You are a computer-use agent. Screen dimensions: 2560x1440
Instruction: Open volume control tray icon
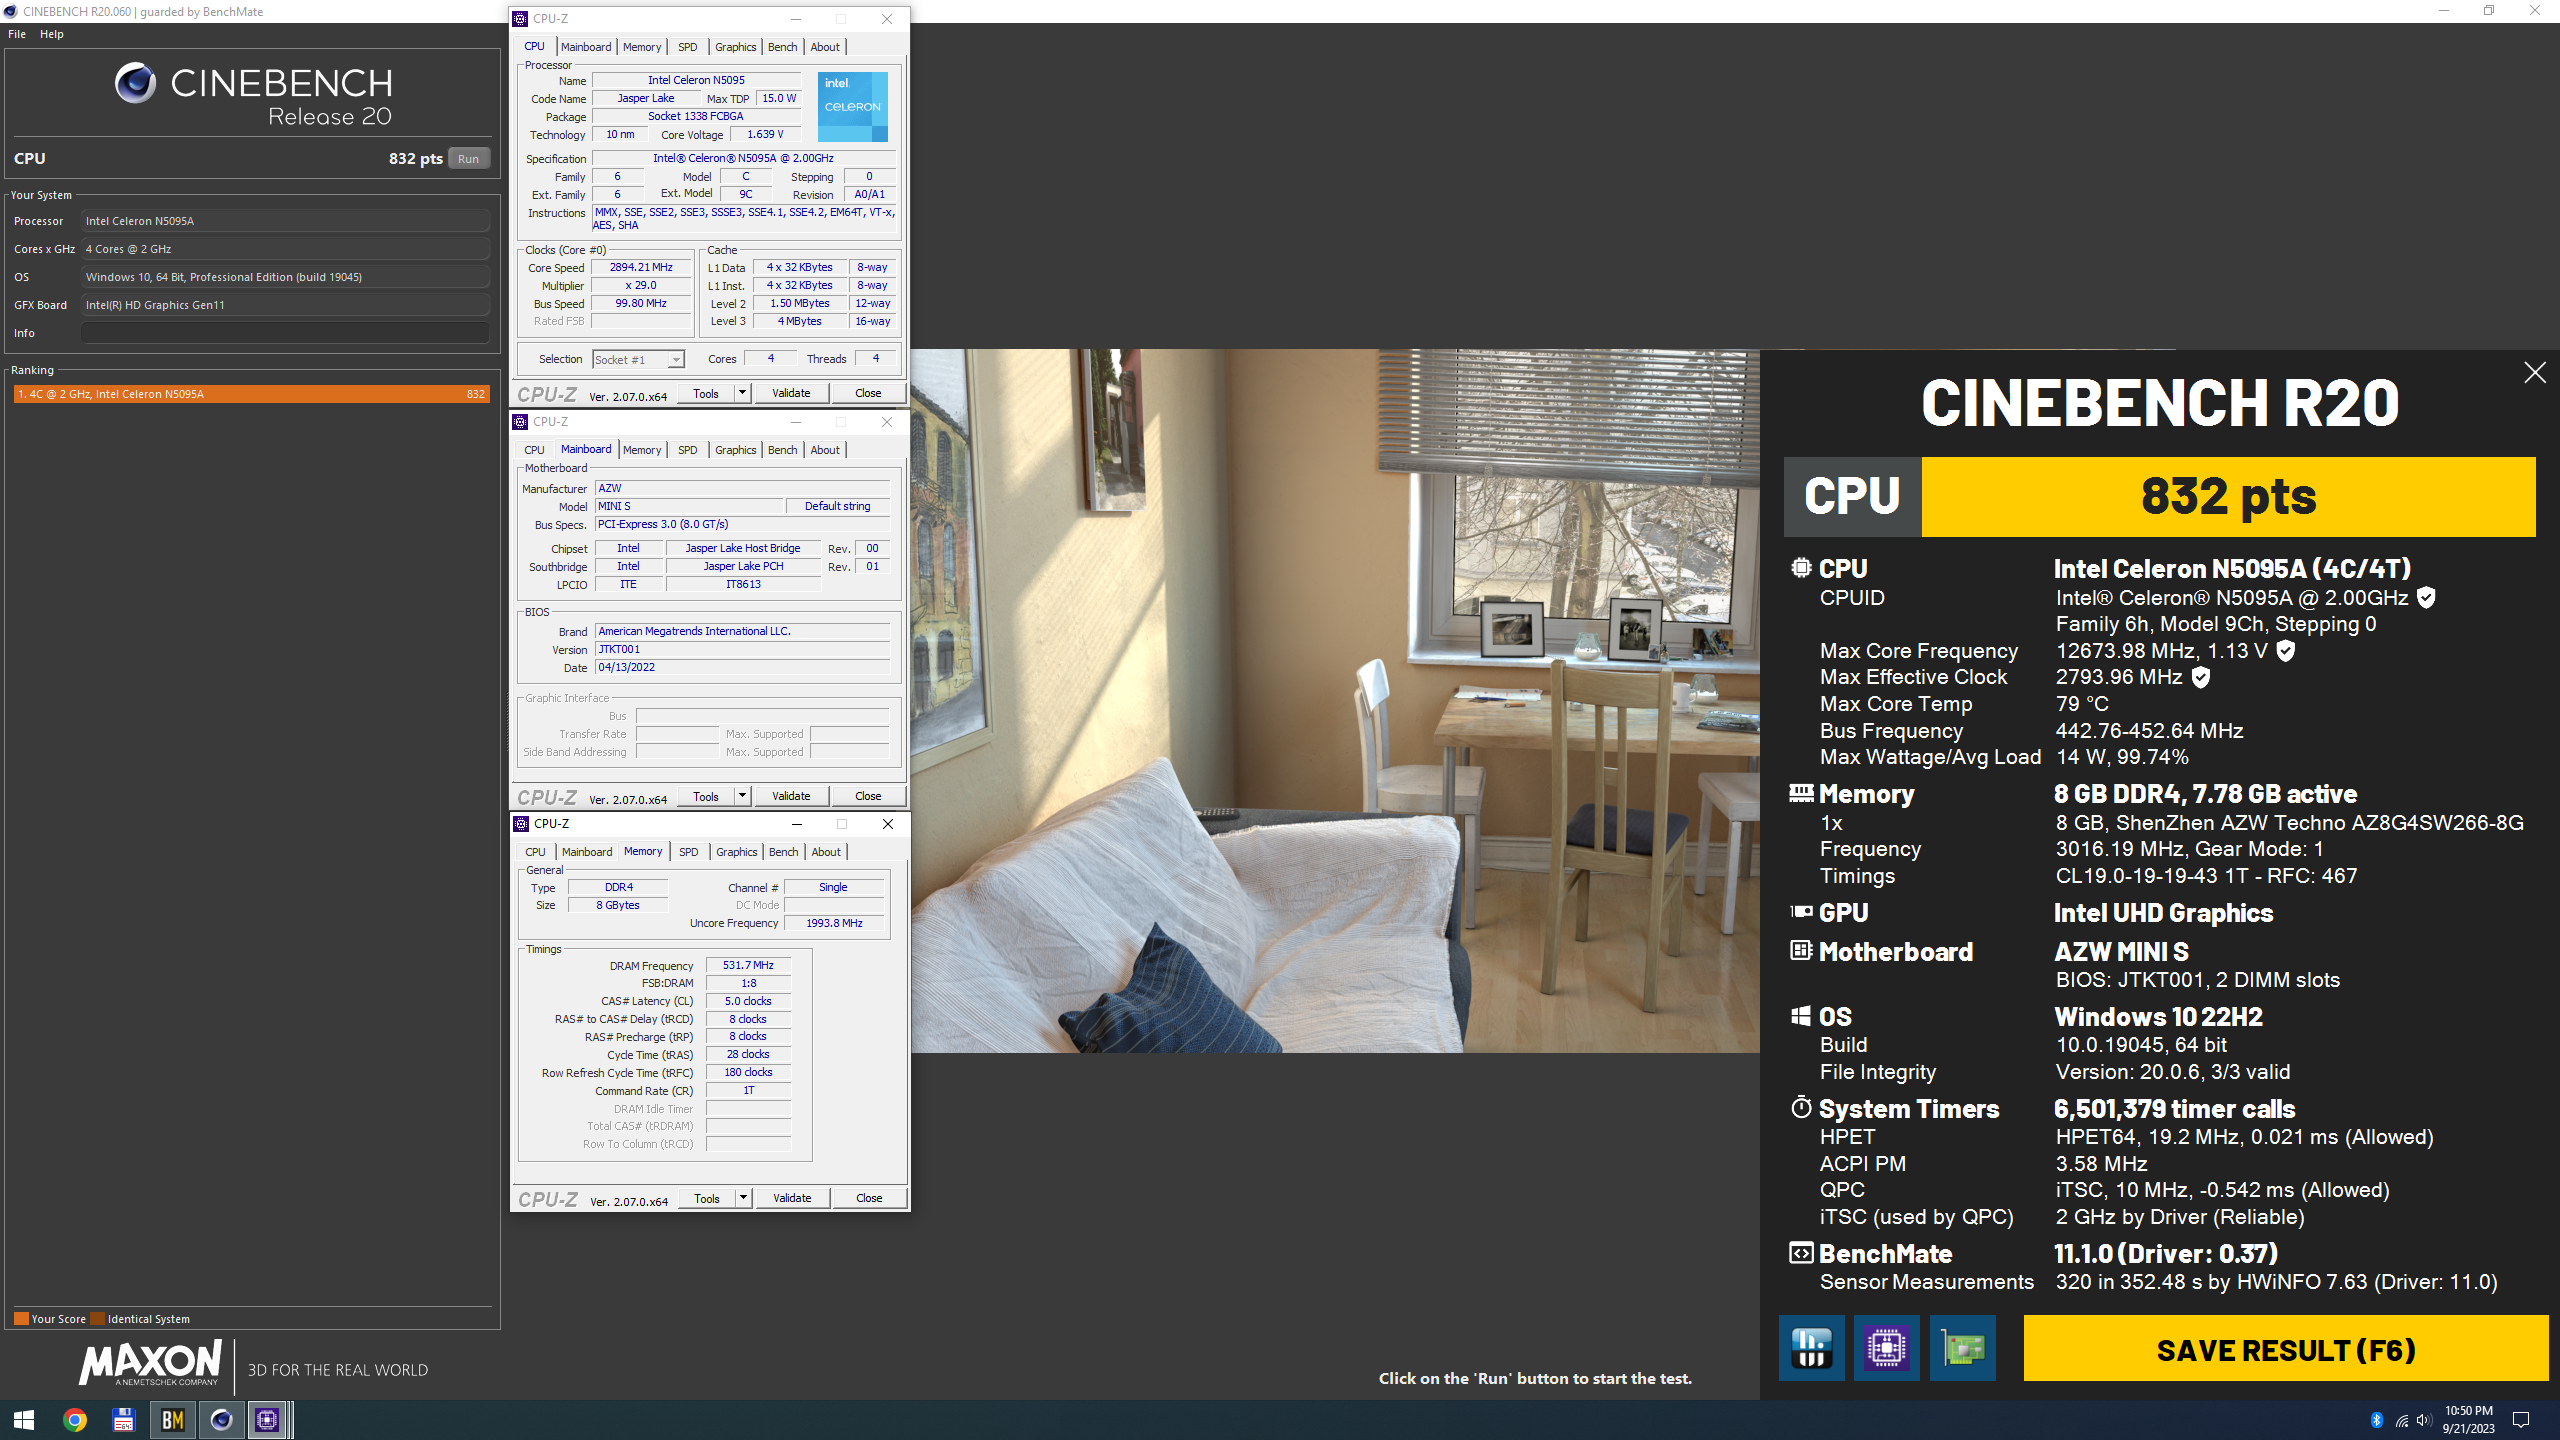[x=2423, y=1420]
